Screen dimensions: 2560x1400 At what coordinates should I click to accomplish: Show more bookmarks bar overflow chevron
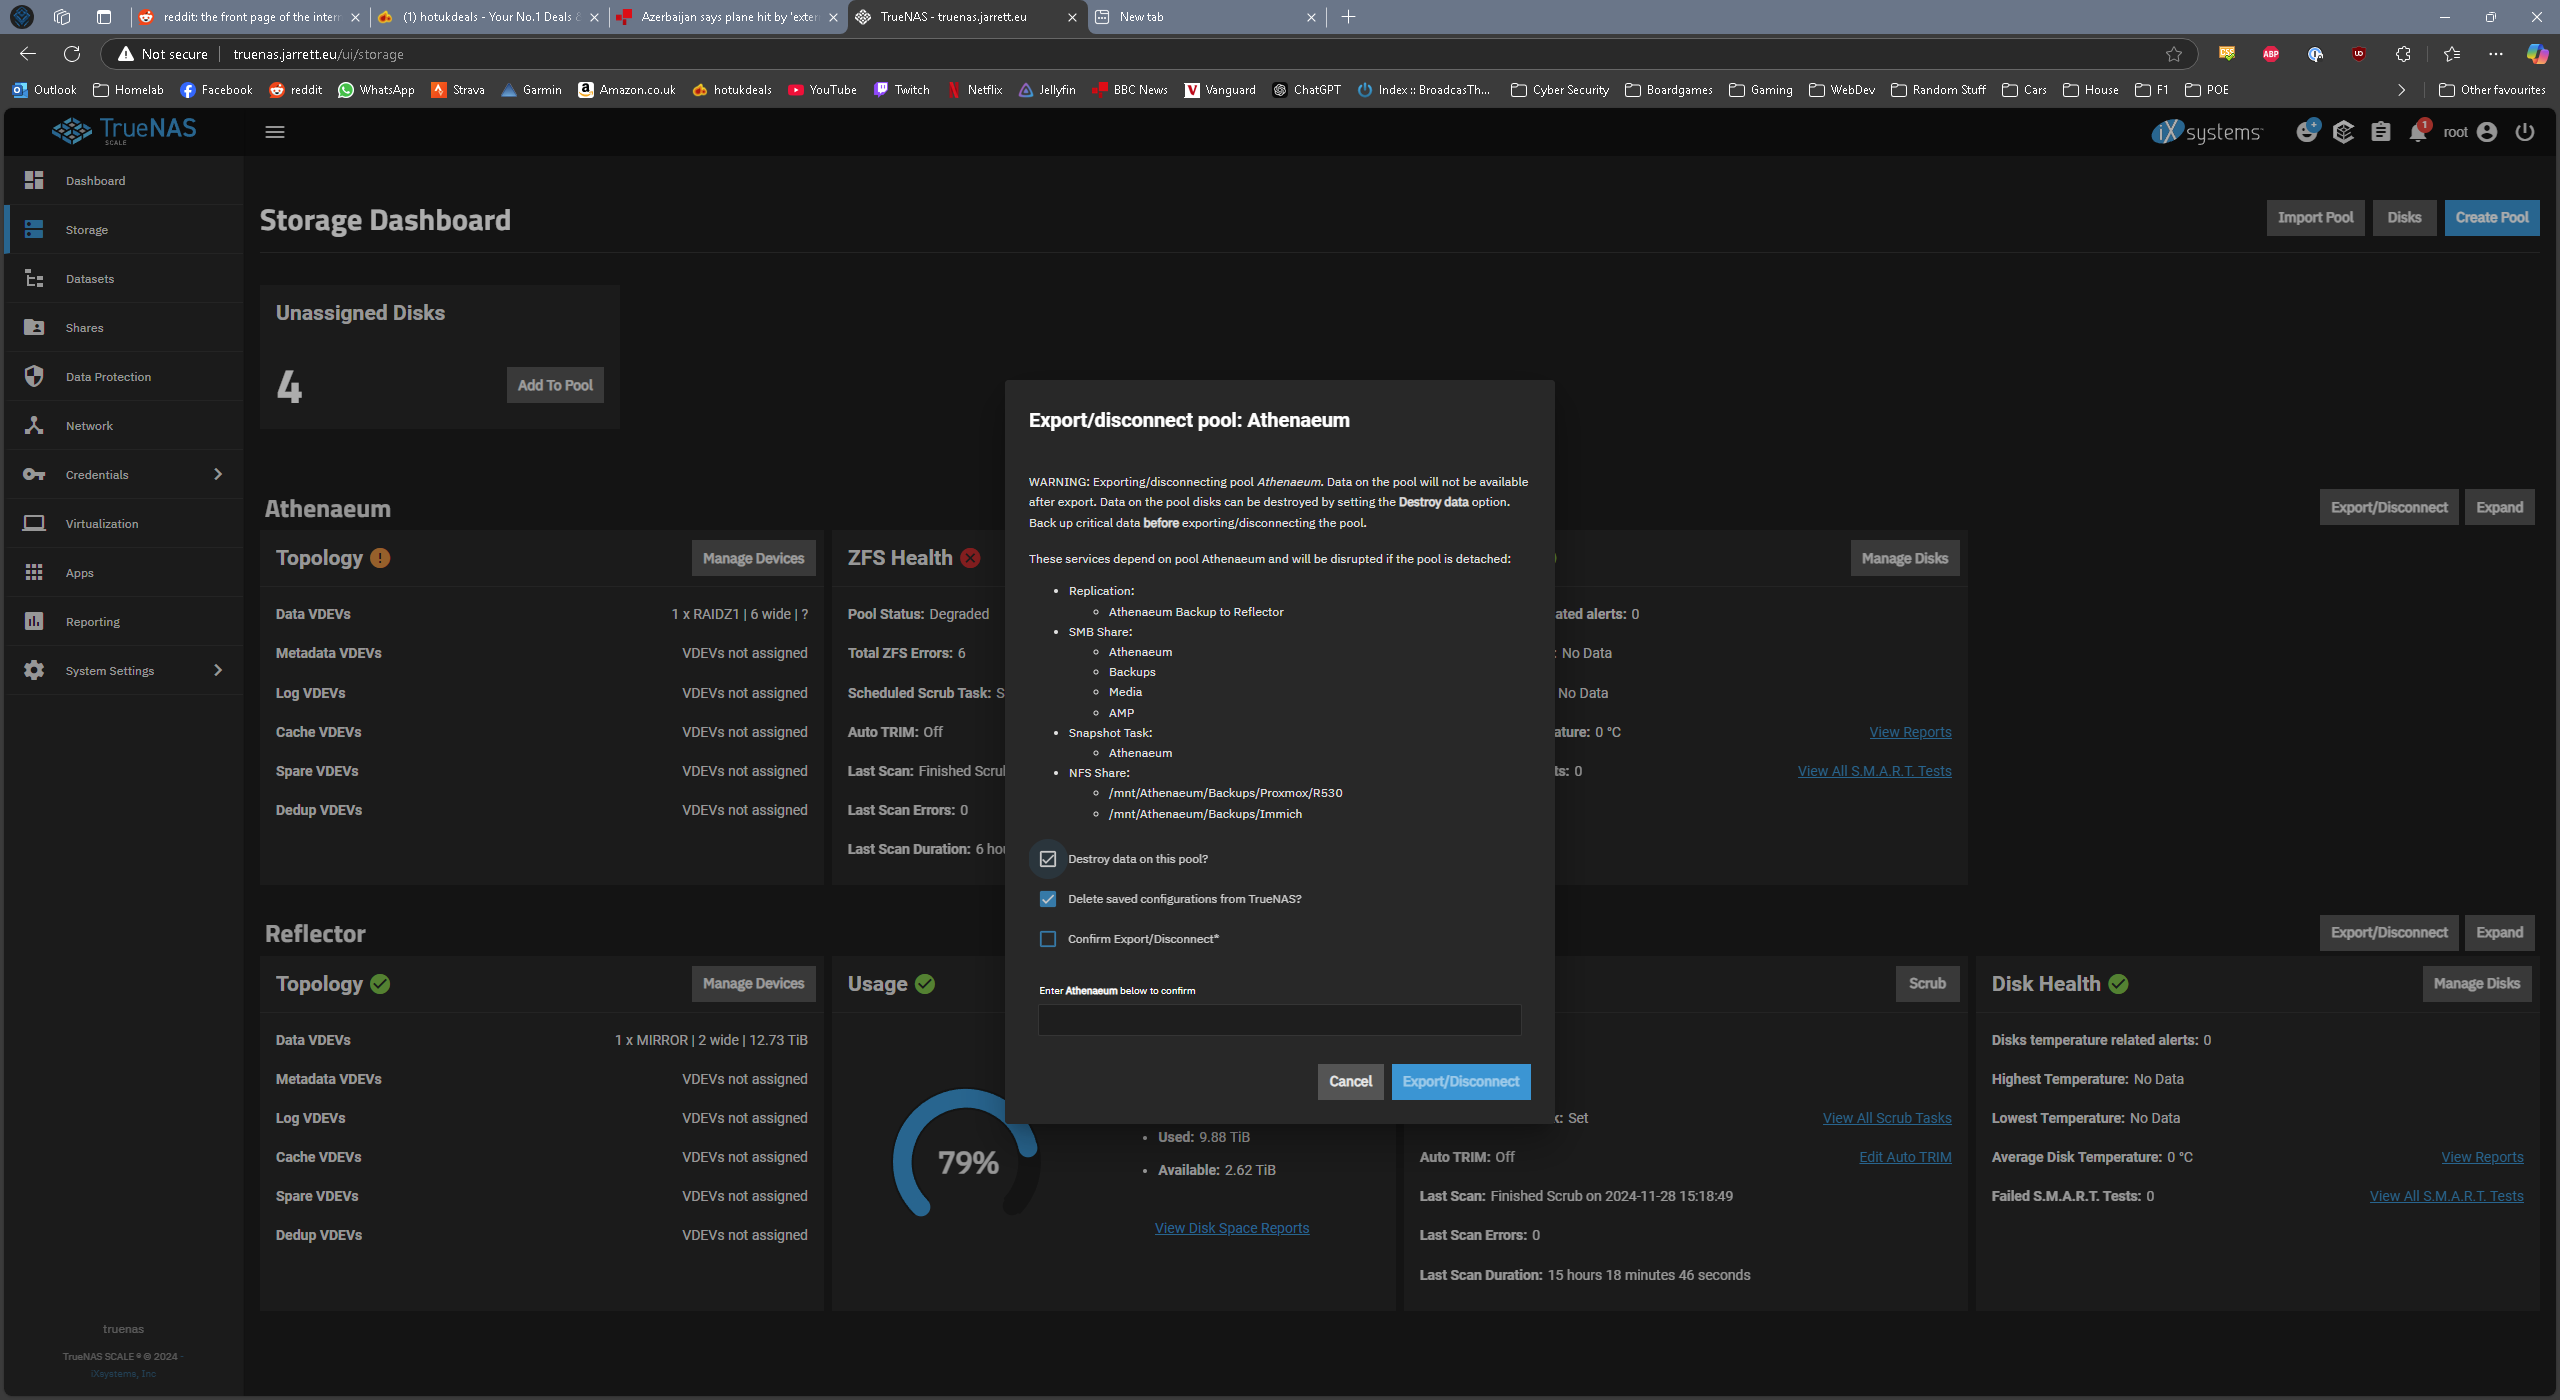tap(2402, 90)
